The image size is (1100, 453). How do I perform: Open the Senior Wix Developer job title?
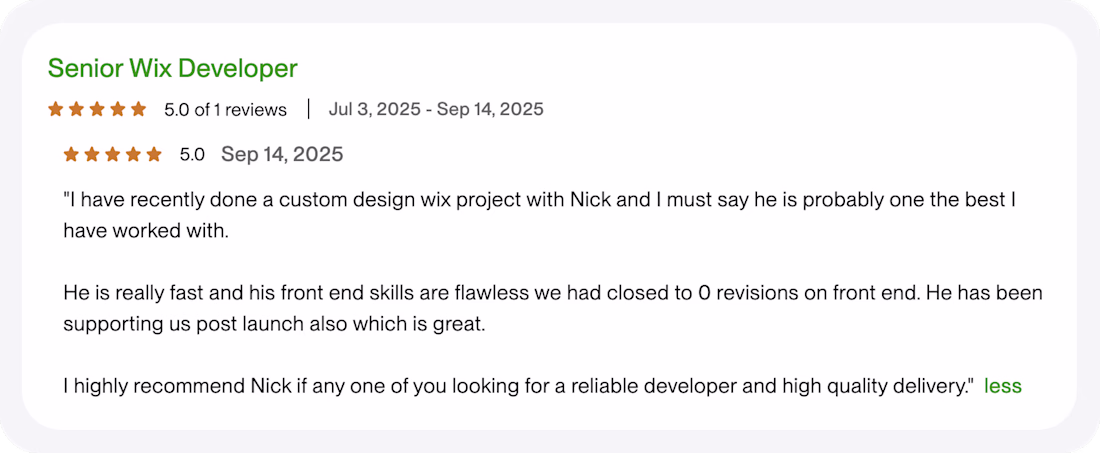[172, 68]
